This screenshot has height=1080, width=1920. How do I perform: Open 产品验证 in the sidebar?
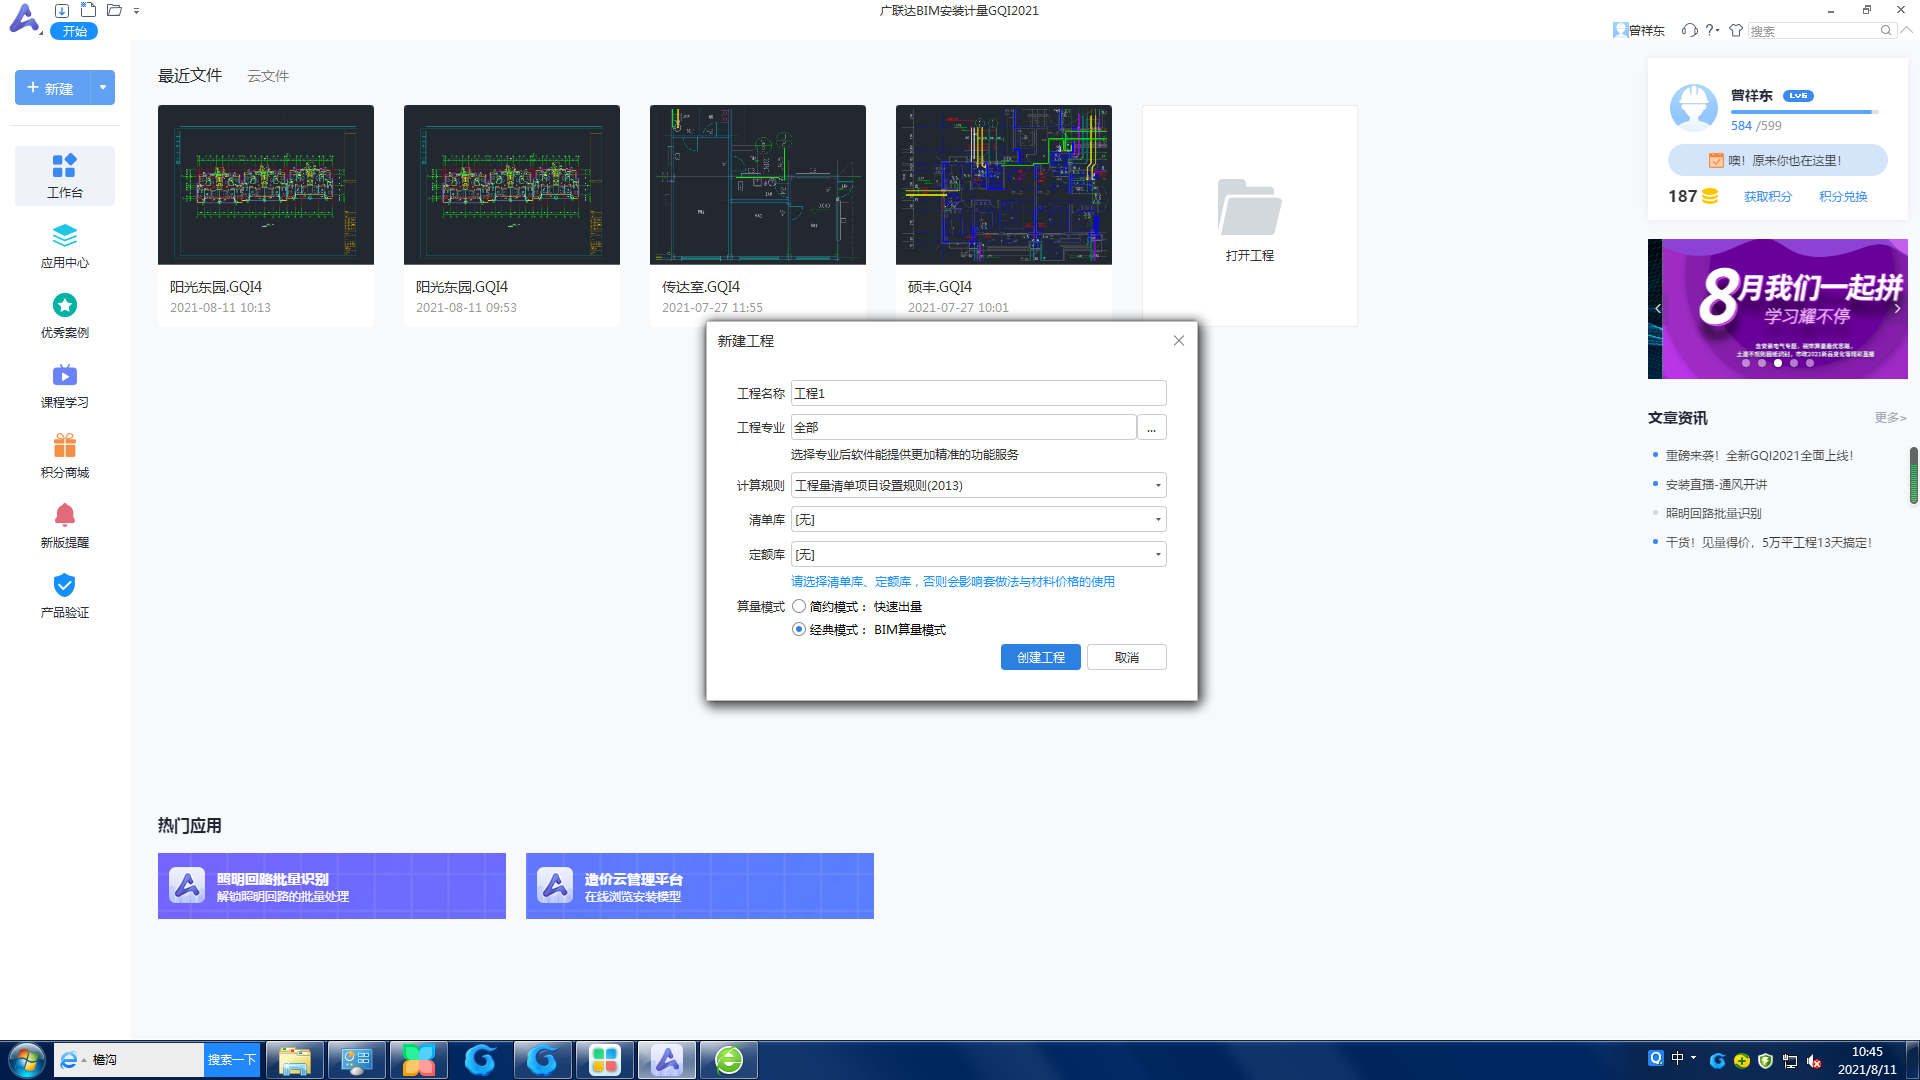pyautogui.click(x=65, y=596)
